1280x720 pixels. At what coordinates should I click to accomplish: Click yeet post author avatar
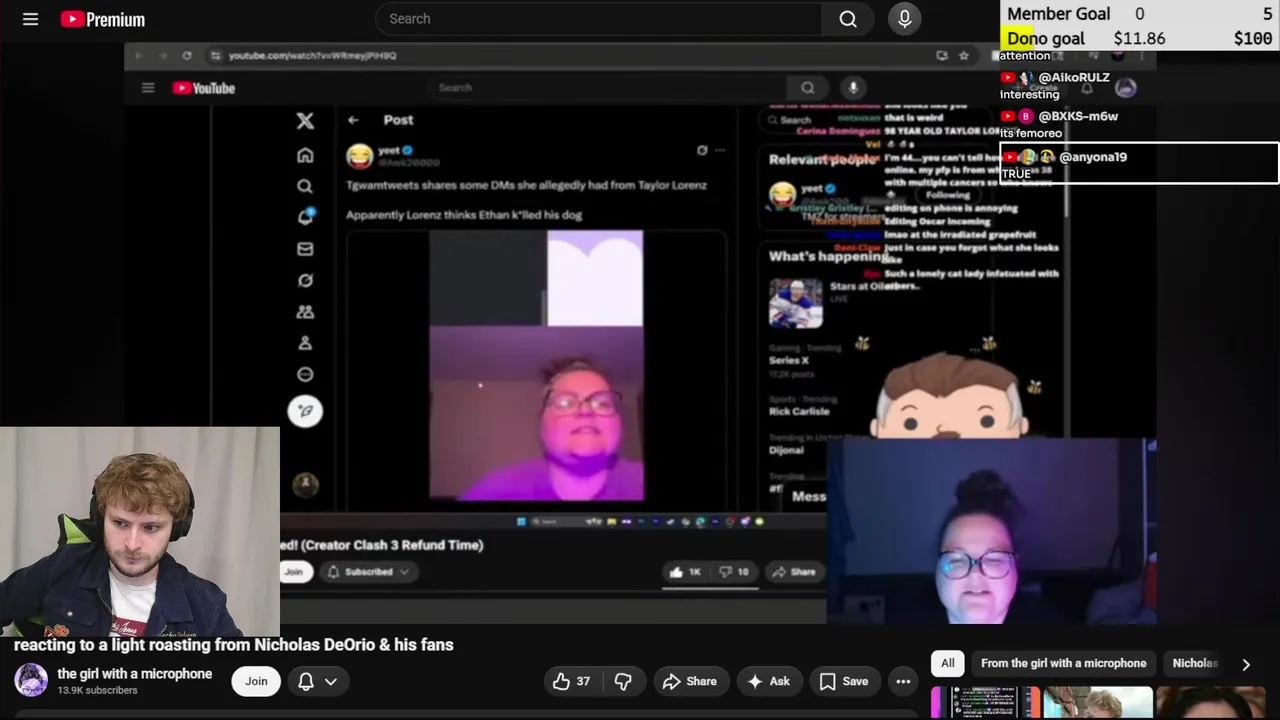click(359, 156)
